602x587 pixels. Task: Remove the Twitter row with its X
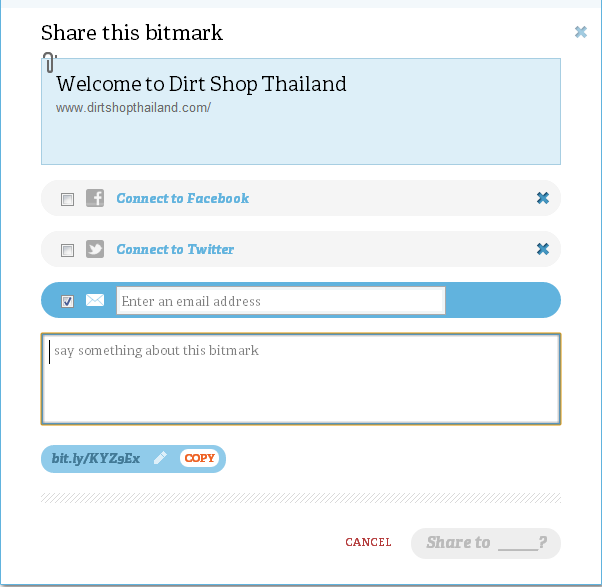coord(543,249)
